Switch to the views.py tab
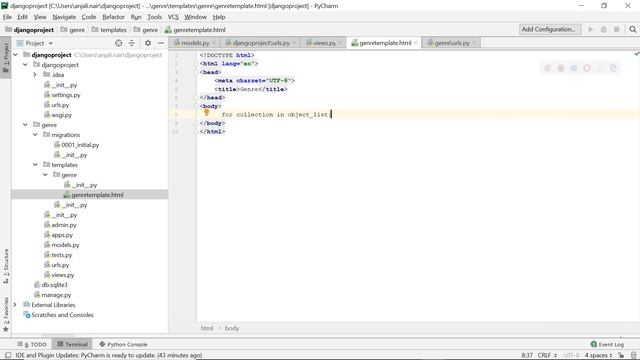640x360 pixels. [x=324, y=42]
